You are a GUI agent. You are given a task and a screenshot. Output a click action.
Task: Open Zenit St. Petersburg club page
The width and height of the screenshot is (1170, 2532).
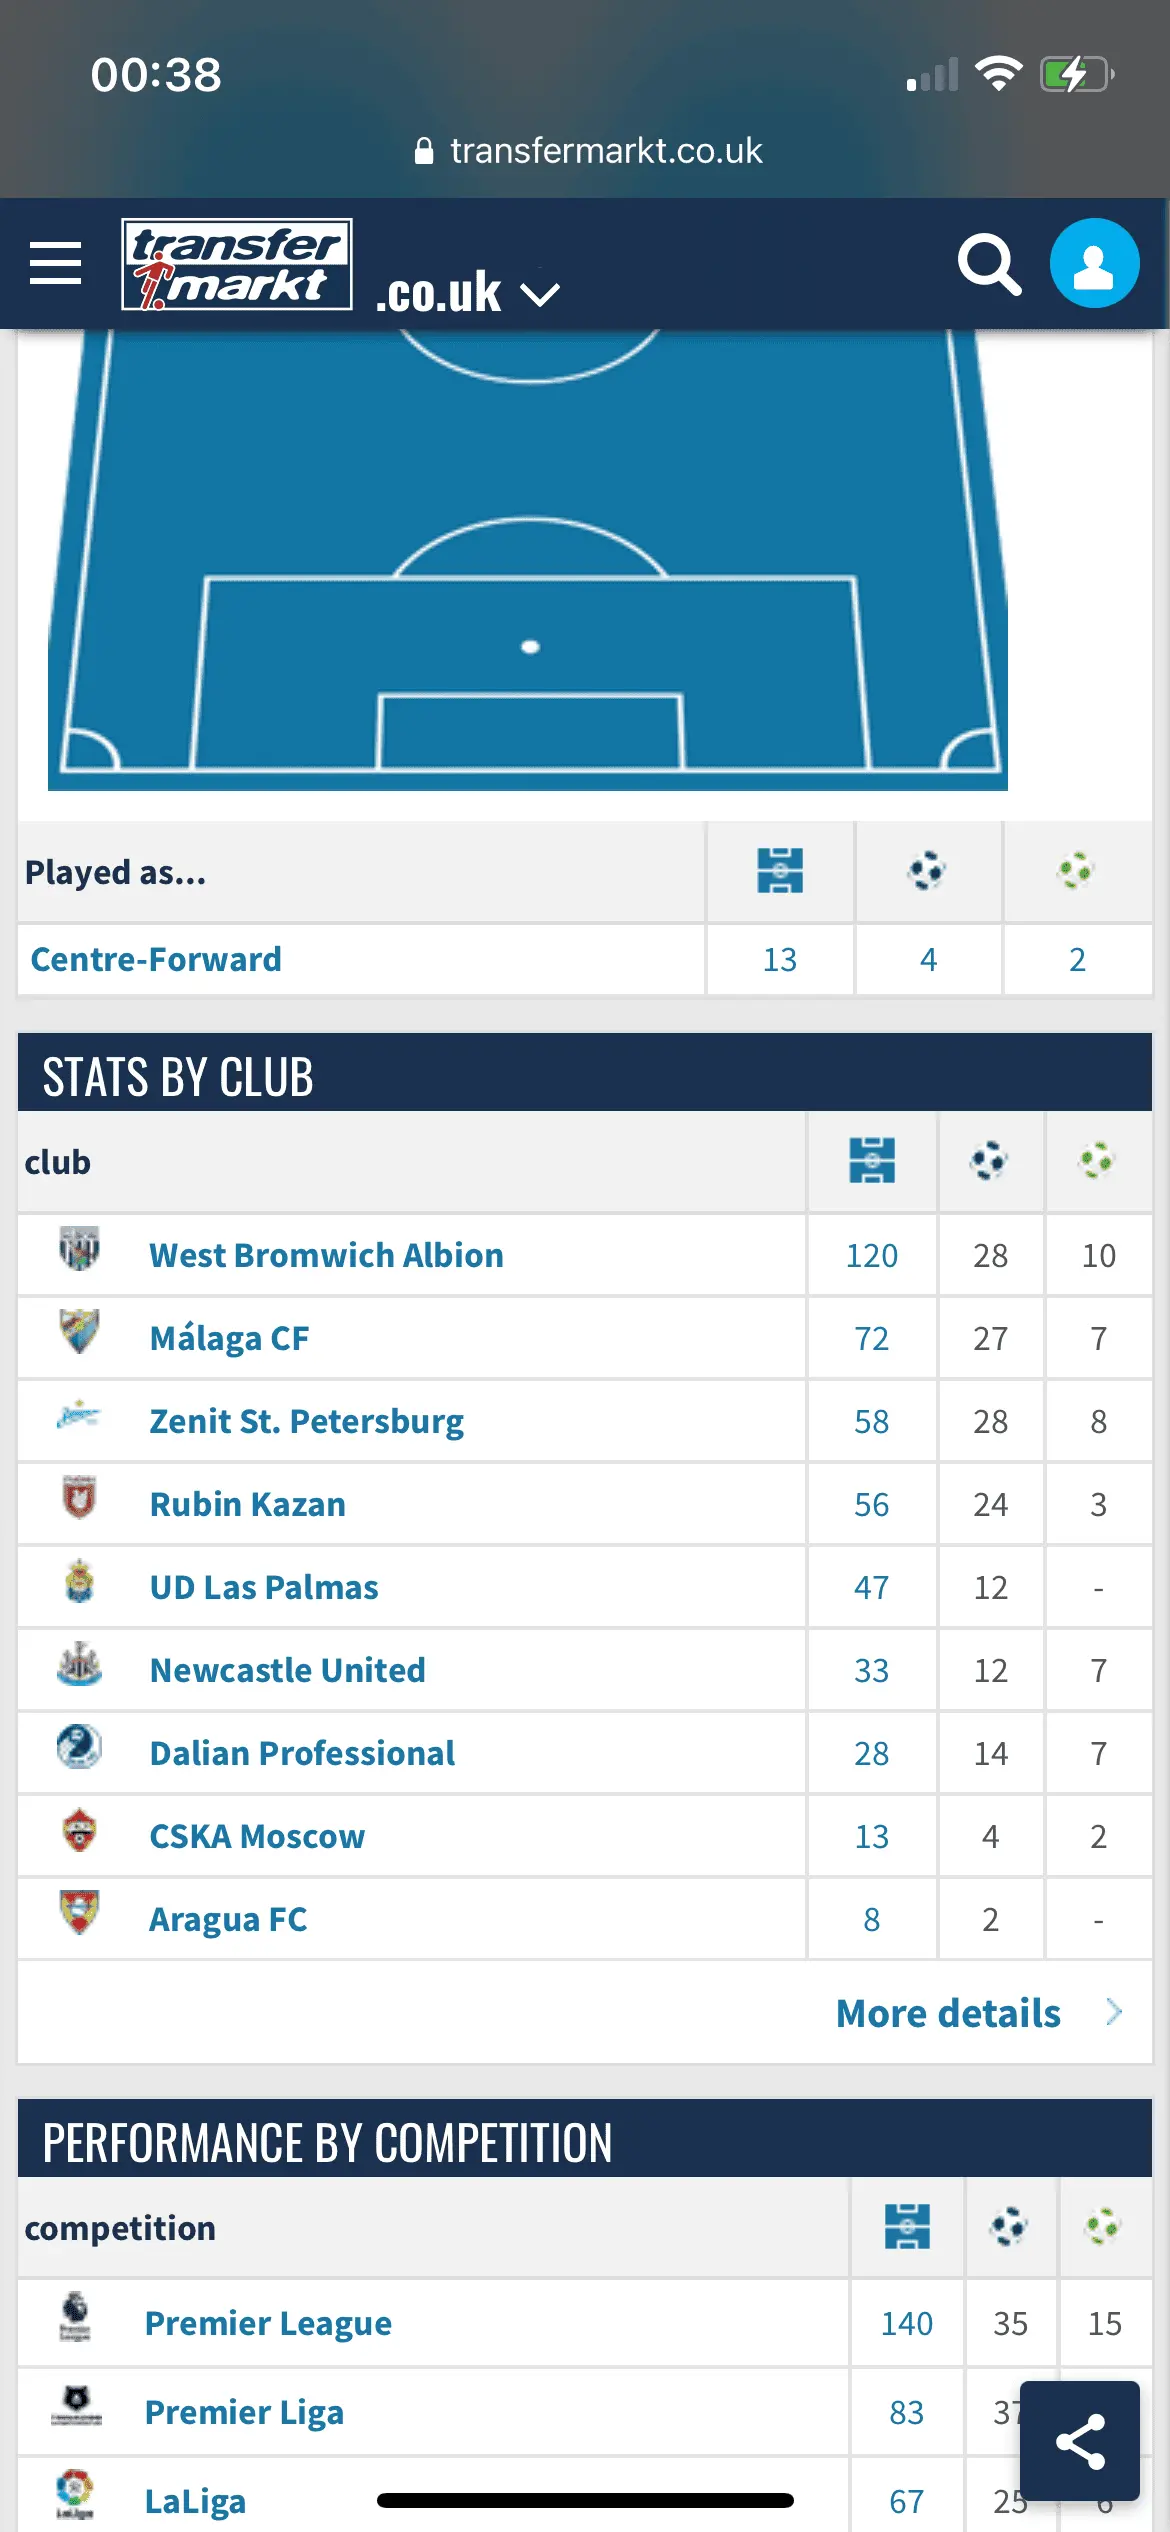[x=306, y=1422]
